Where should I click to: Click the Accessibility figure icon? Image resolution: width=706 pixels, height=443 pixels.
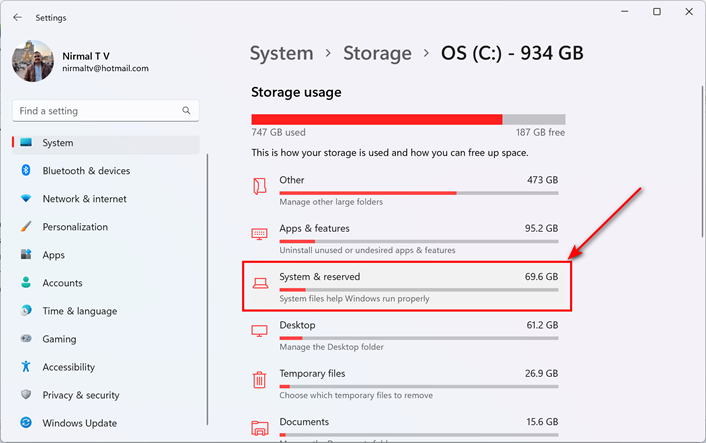[x=26, y=366]
